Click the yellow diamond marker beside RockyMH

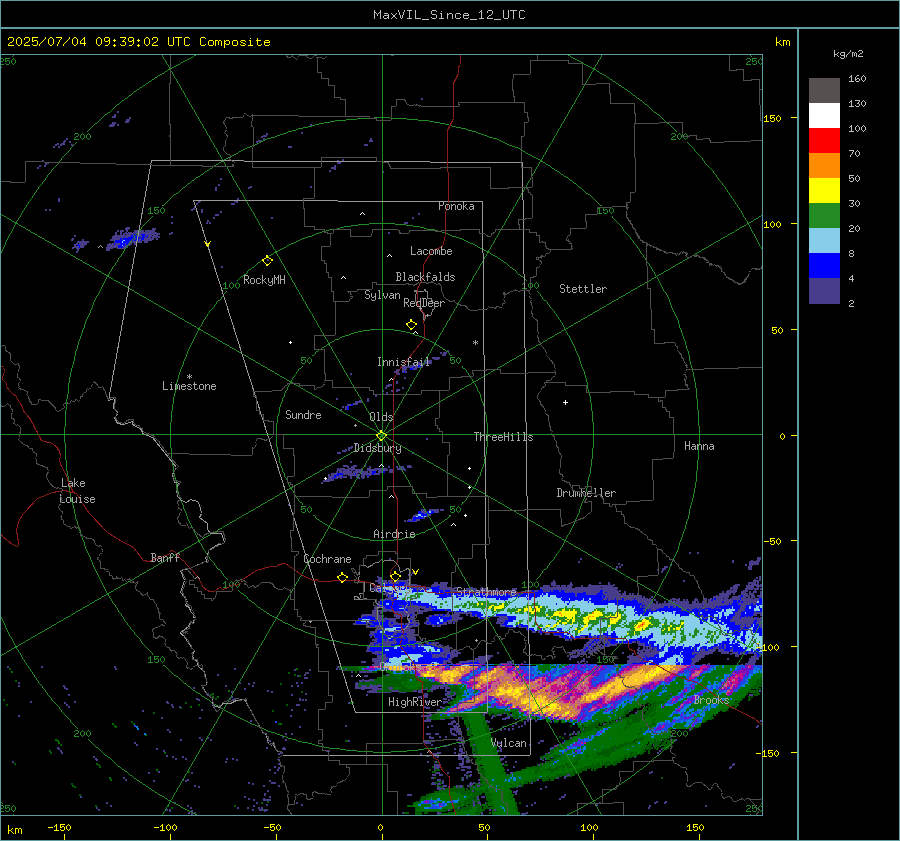(x=267, y=261)
